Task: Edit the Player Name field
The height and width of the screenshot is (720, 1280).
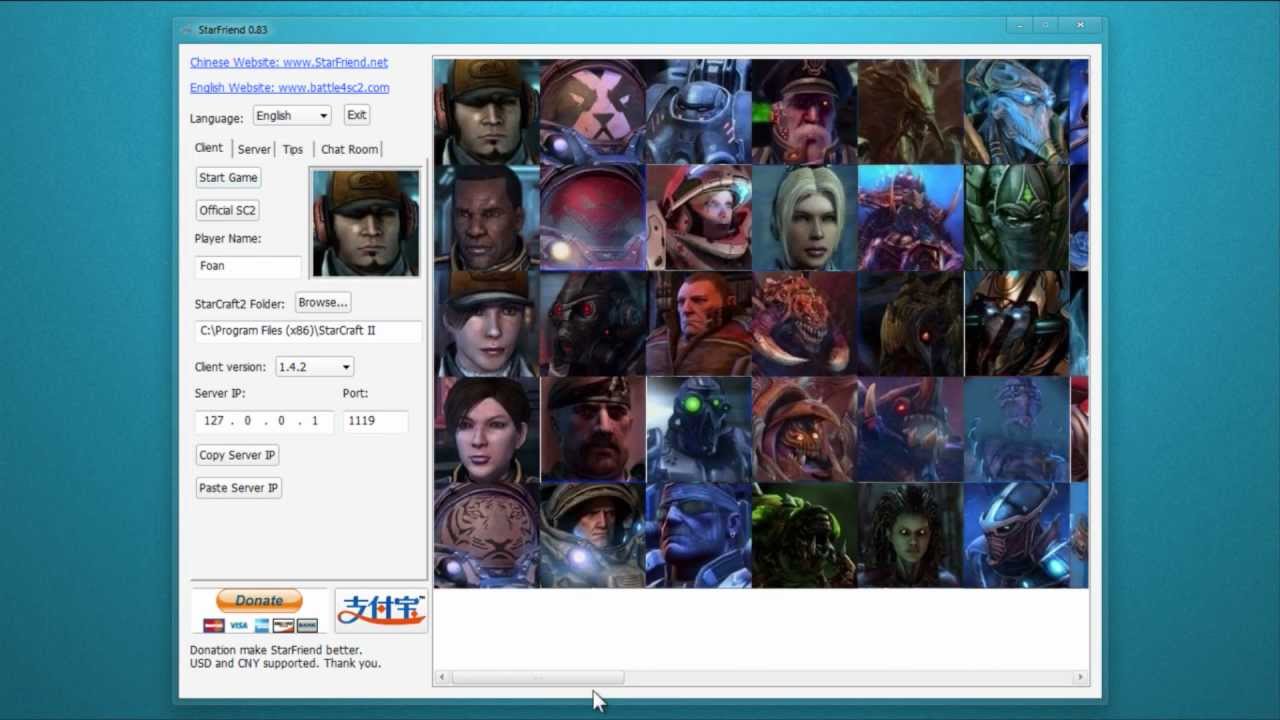Action: pos(248,266)
